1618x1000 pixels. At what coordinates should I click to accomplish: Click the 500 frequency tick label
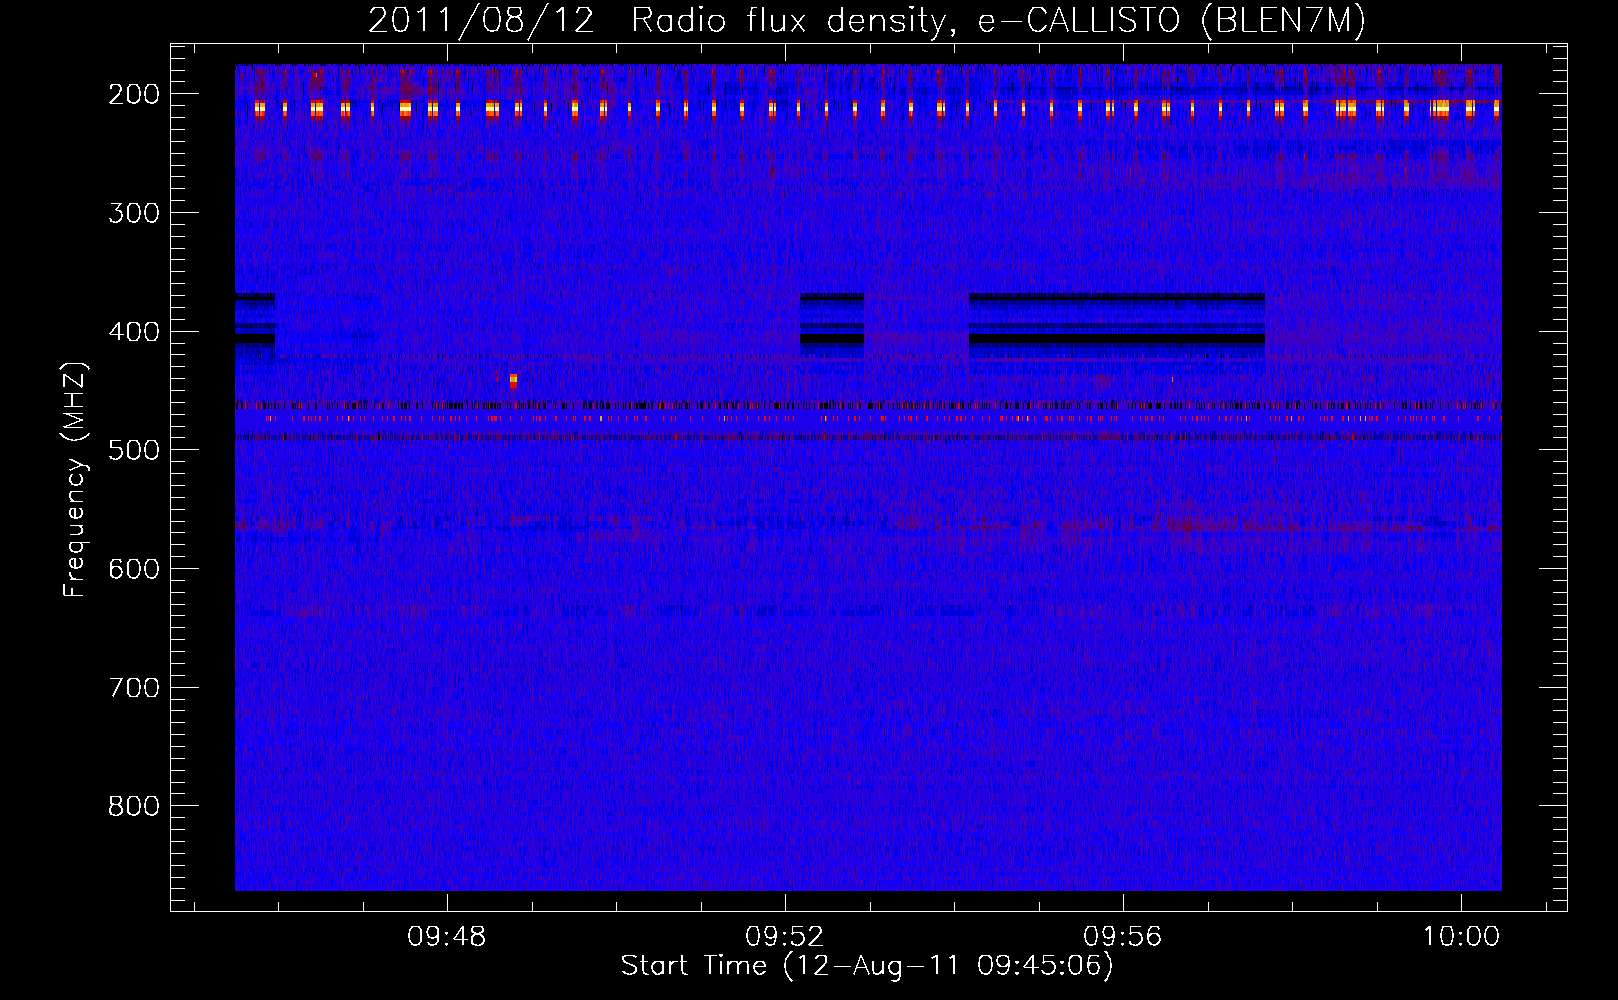click(134, 450)
